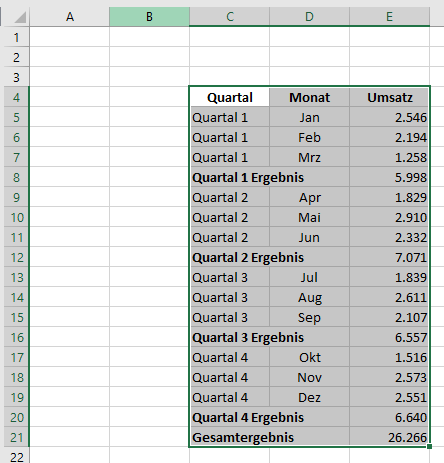Image resolution: width=444 pixels, height=463 pixels.
Task: Select the value 2.546
Action: point(389,117)
